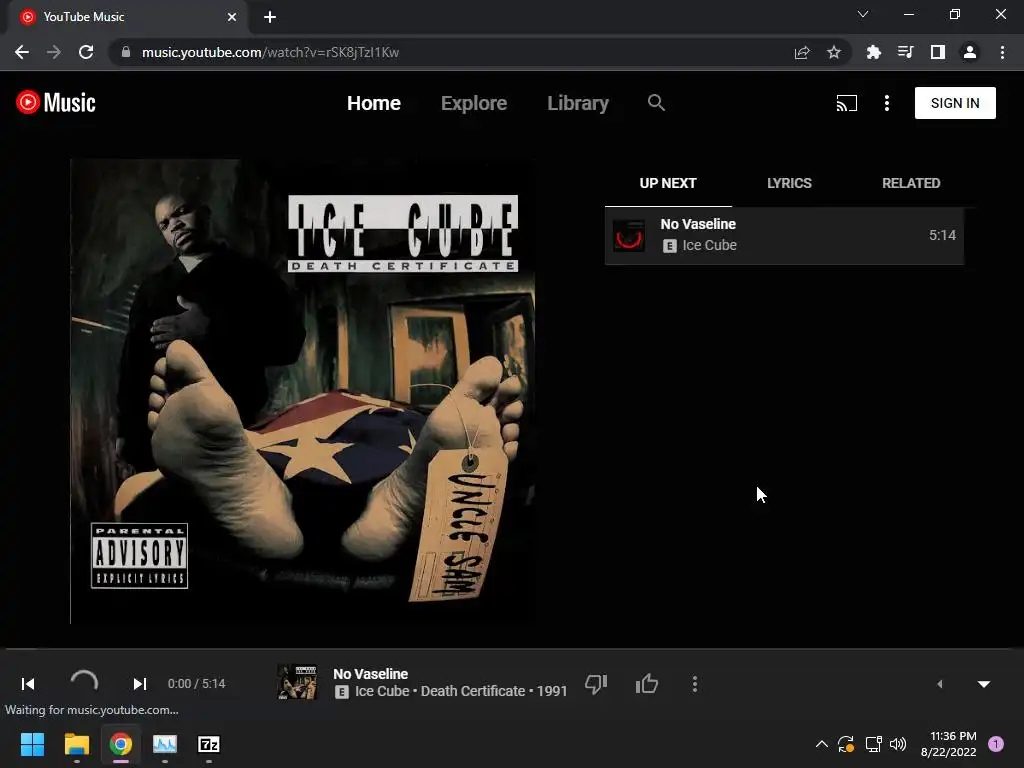Skip to the previous track
Image resolution: width=1024 pixels, height=768 pixels.
pos(28,684)
